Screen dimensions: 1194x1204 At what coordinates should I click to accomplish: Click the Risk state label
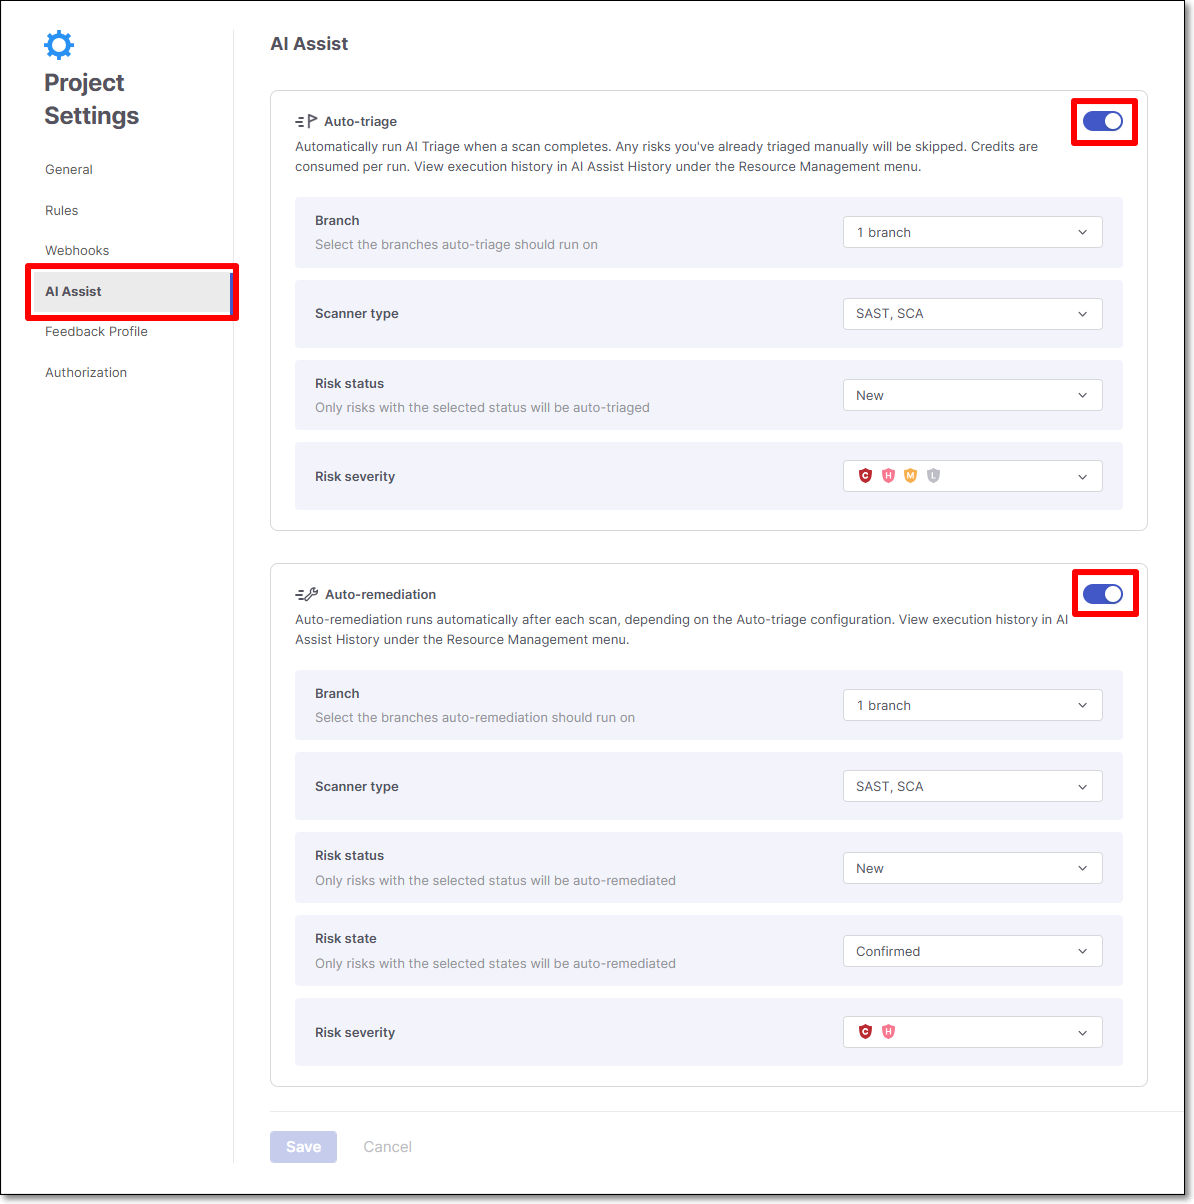346,939
